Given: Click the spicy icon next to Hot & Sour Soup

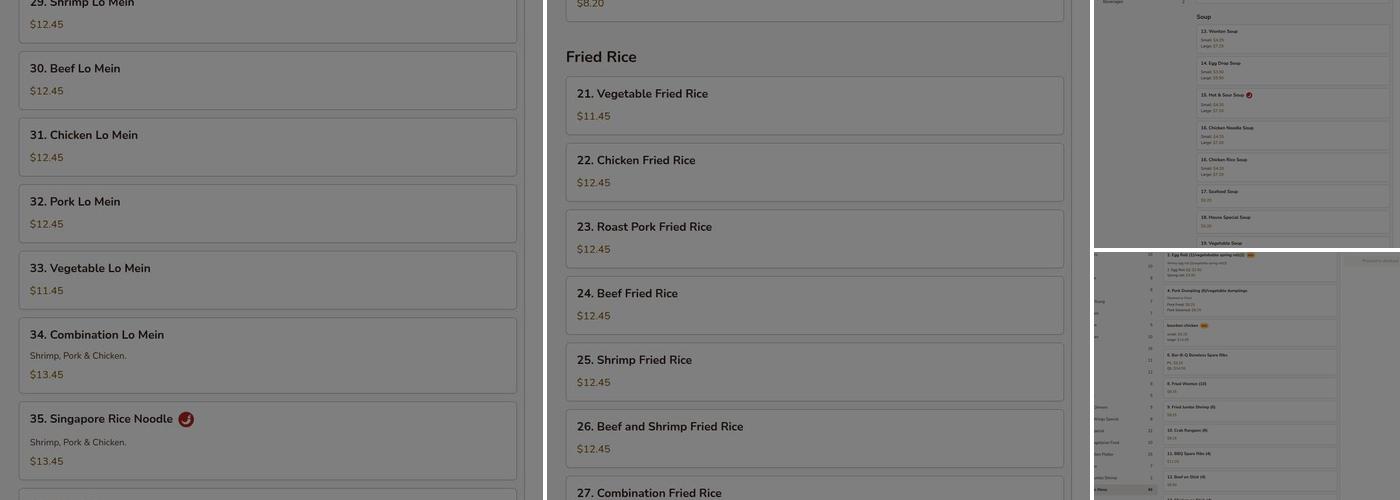Looking at the screenshot, I should (x=1249, y=95).
